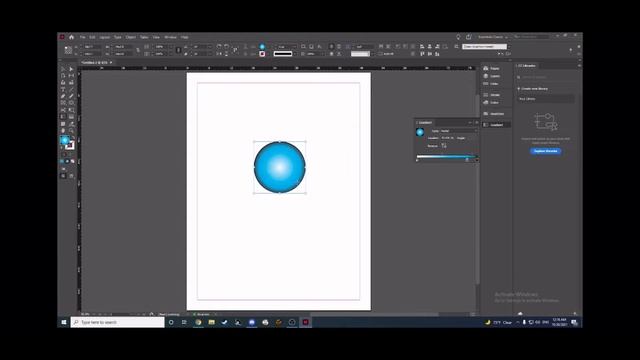Viewport: 640px width, 360px height.
Task: Select the Hand tool
Action: coord(63,131)
